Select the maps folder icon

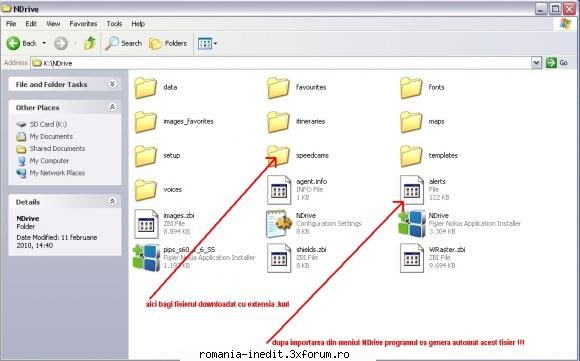411,122
